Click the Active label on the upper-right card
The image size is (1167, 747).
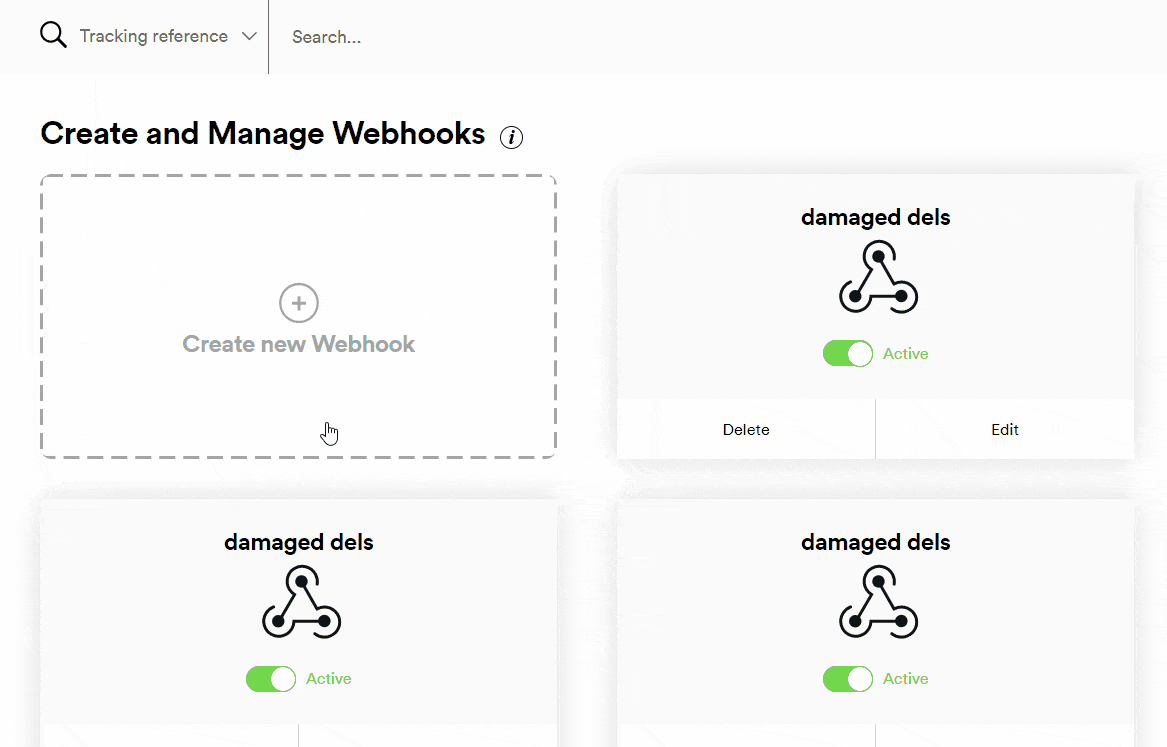pos(905,354)
